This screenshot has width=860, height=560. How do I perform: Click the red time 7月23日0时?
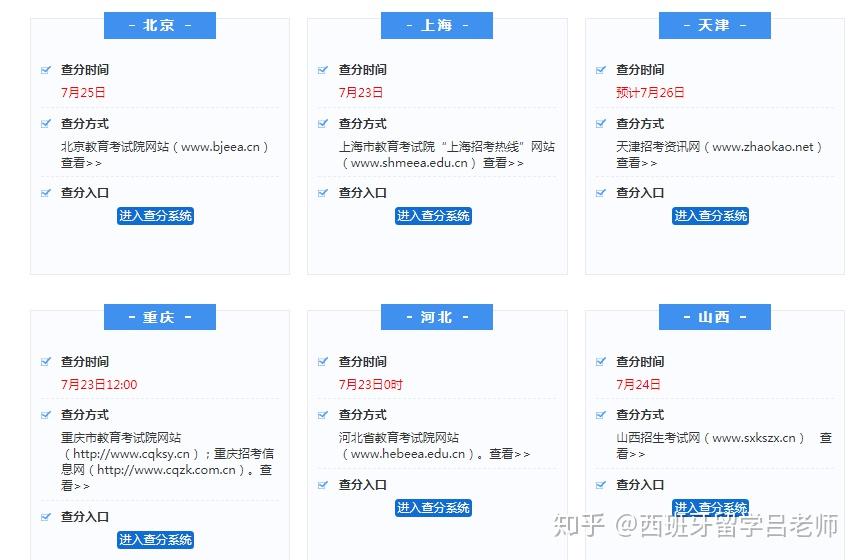(371, 384)
